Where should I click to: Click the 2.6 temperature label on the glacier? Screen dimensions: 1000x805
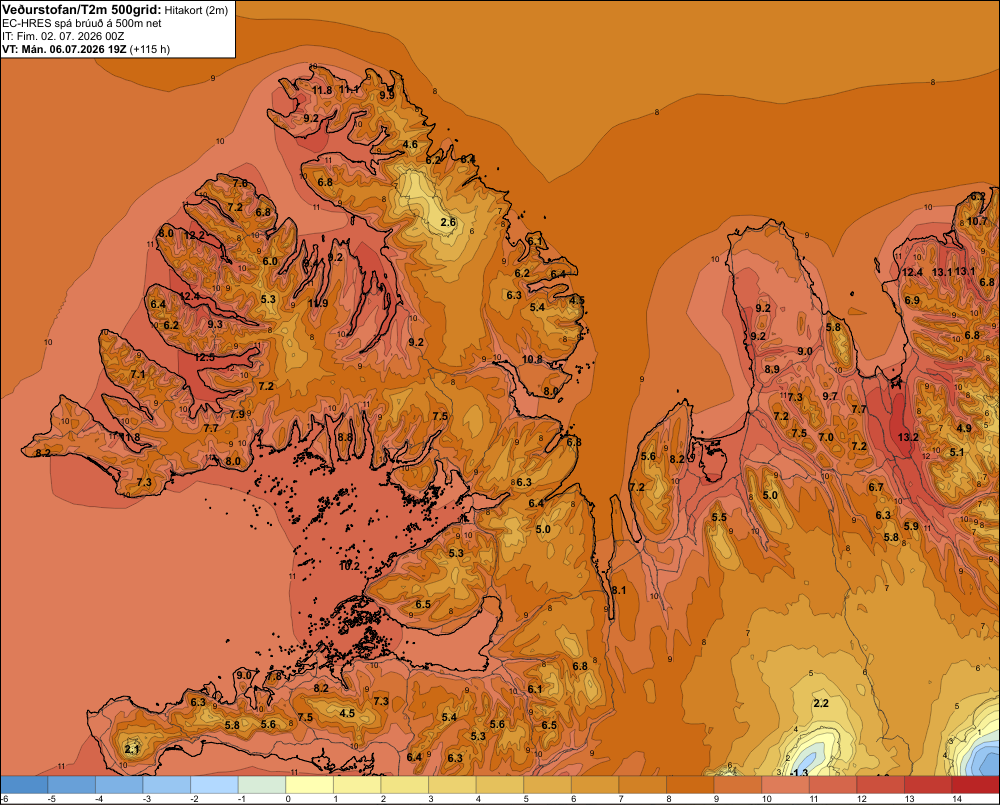click(x=448, y=222)
